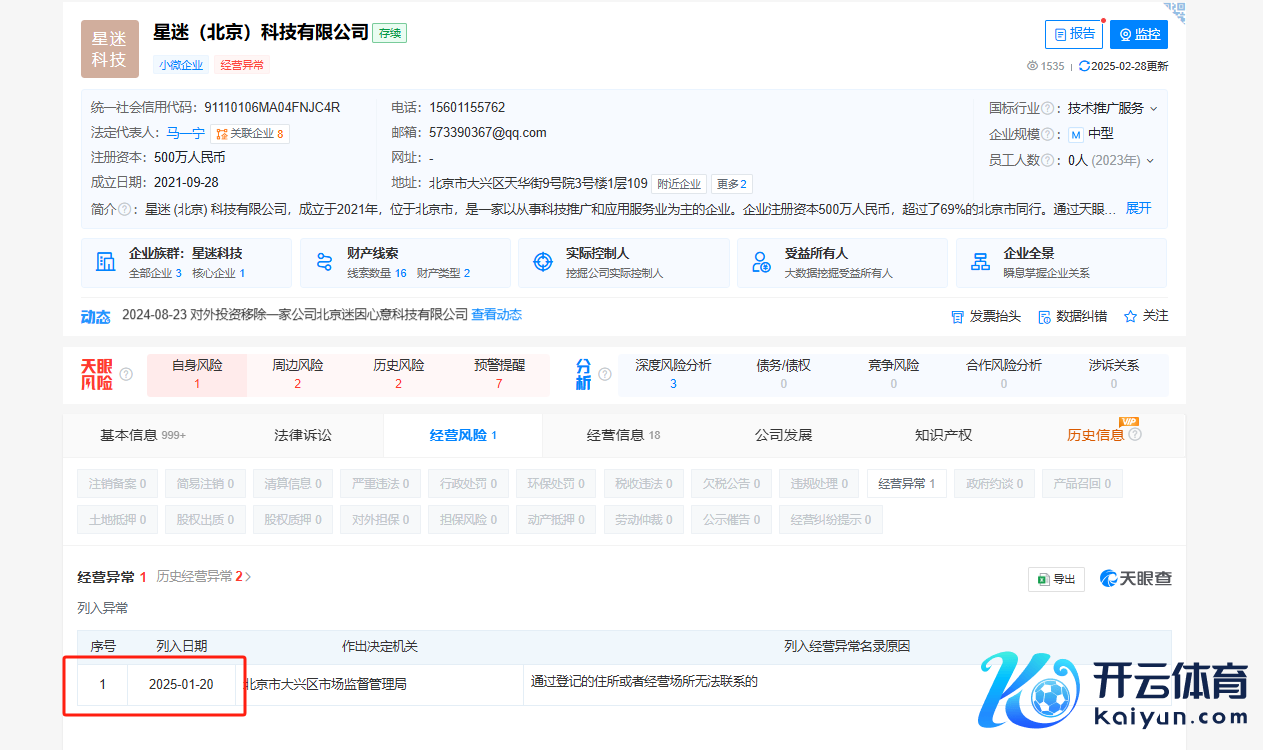The image size is (1263, 750).
Task: Open the 知识产权 tab
Action: point(942,434)
